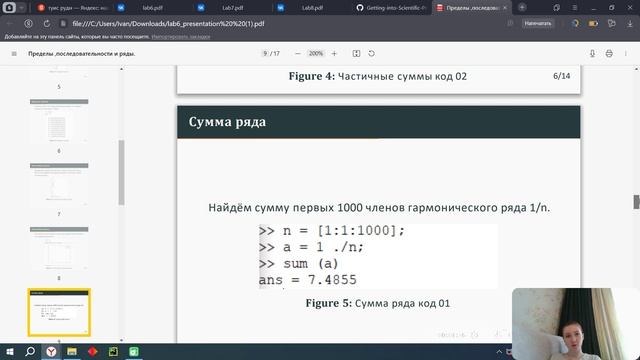Image resolution: width=640 pixels, height=360 pixels.
Task: Reload the current browser page
Action: coord(47,24)
